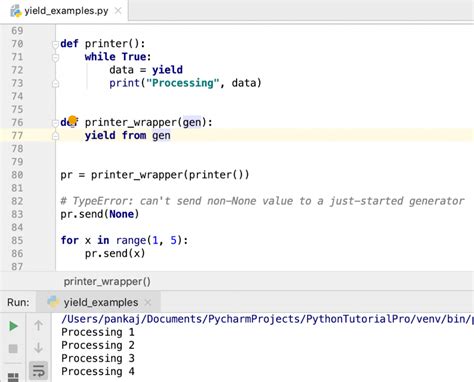Click fold end marker on line 73
The width and height of the screenshot is (474, 382).
pos(55,84)
